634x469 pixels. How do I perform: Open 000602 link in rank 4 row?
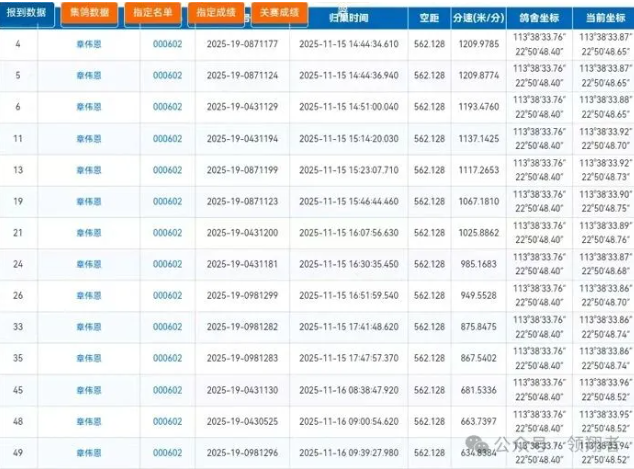point(167,44)
